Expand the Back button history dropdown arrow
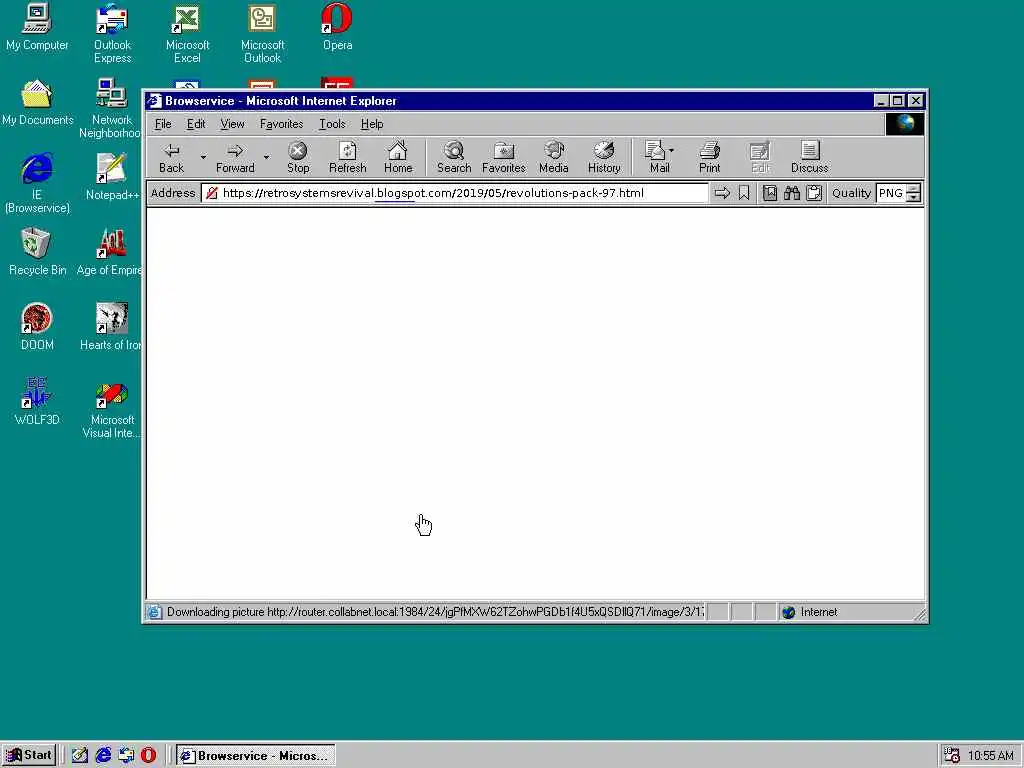 (203, 157)
